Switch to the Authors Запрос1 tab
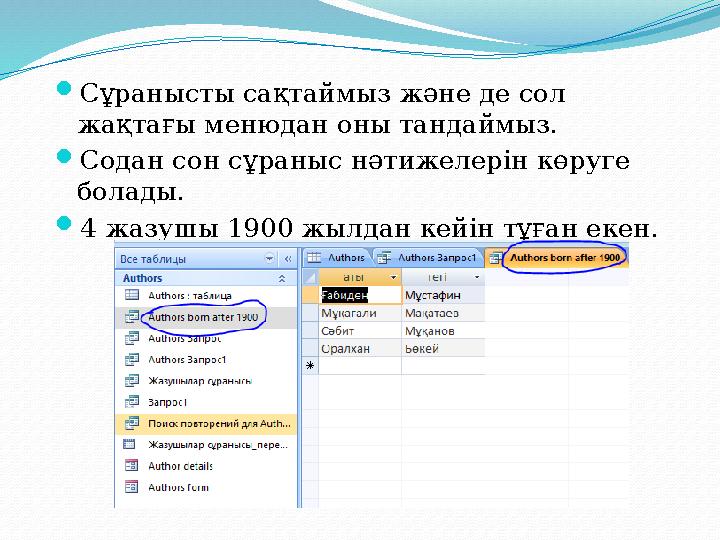 point(429,258)
